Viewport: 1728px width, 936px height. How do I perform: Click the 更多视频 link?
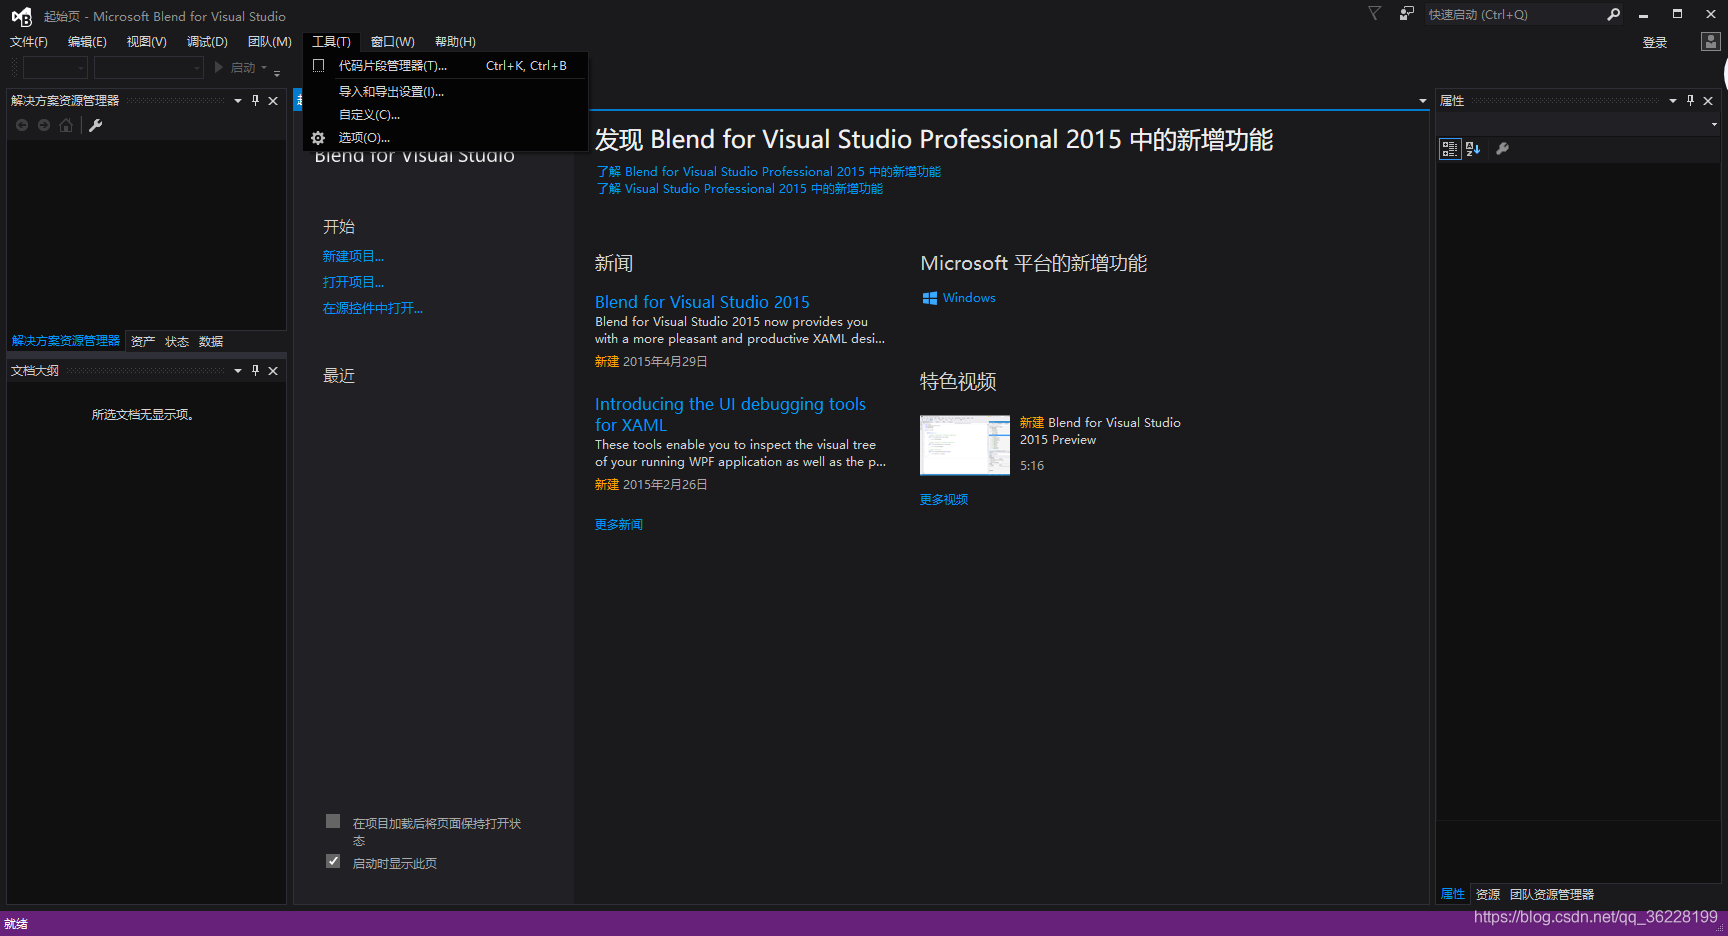(944, 500)
